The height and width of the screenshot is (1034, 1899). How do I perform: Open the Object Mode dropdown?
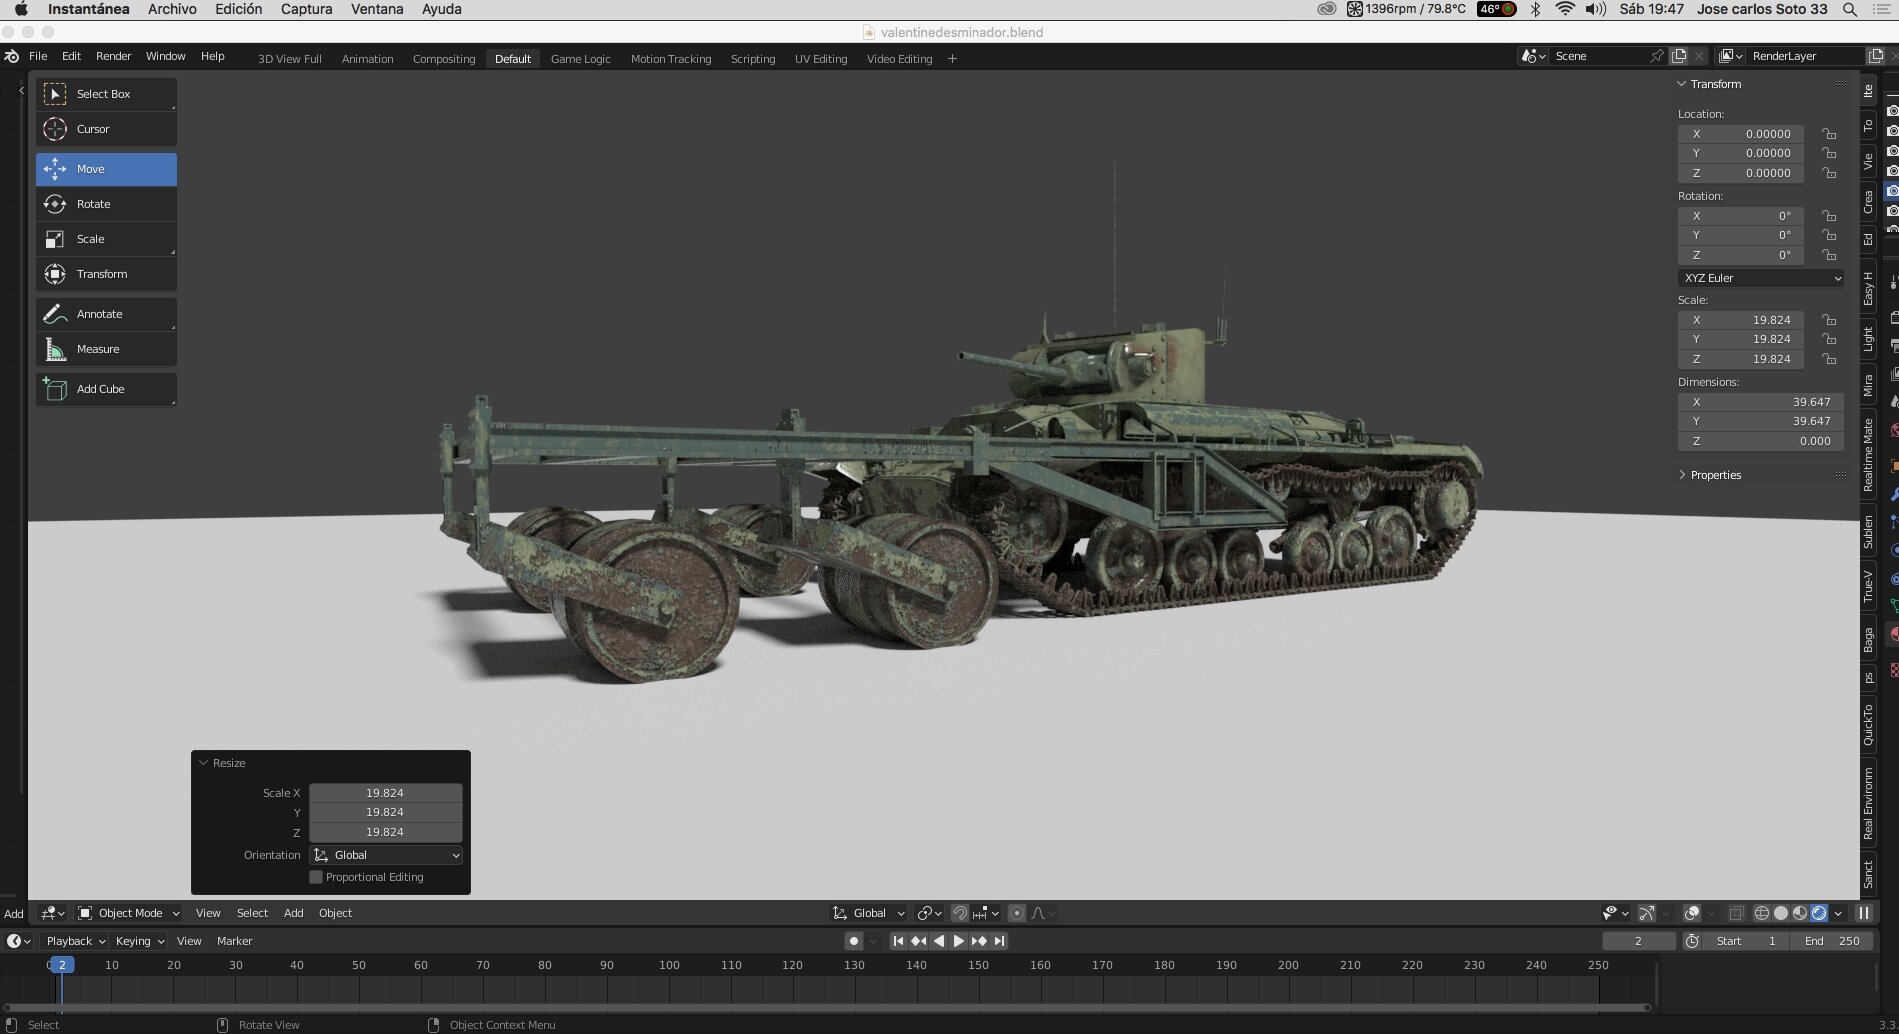click(129, 913)
